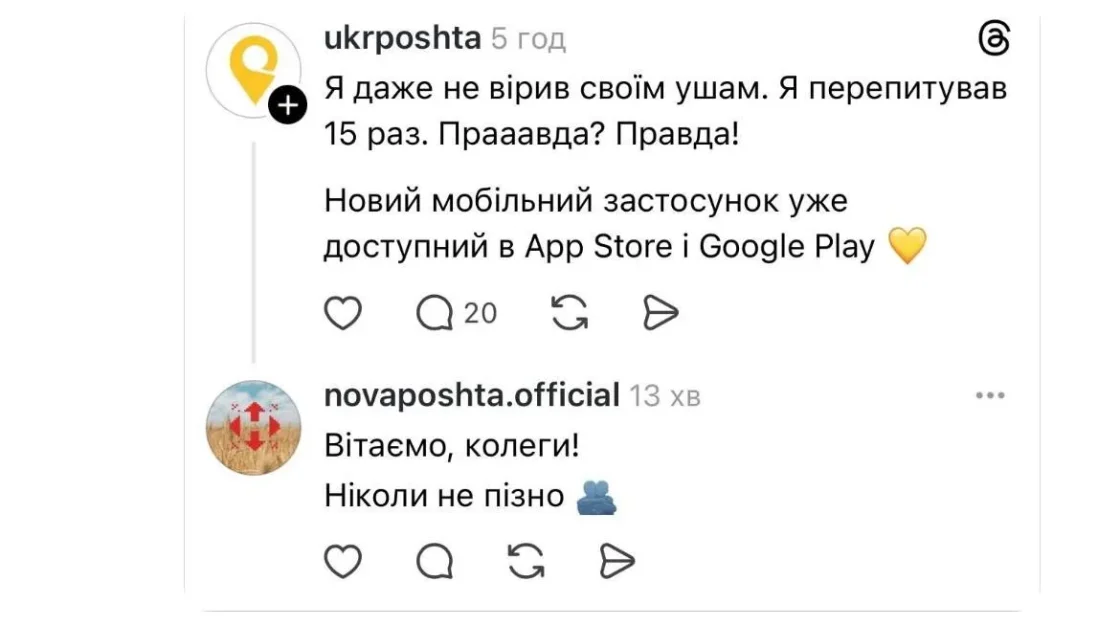
Task: Reply to novaposhta.official comment
Action: [434, 562]
